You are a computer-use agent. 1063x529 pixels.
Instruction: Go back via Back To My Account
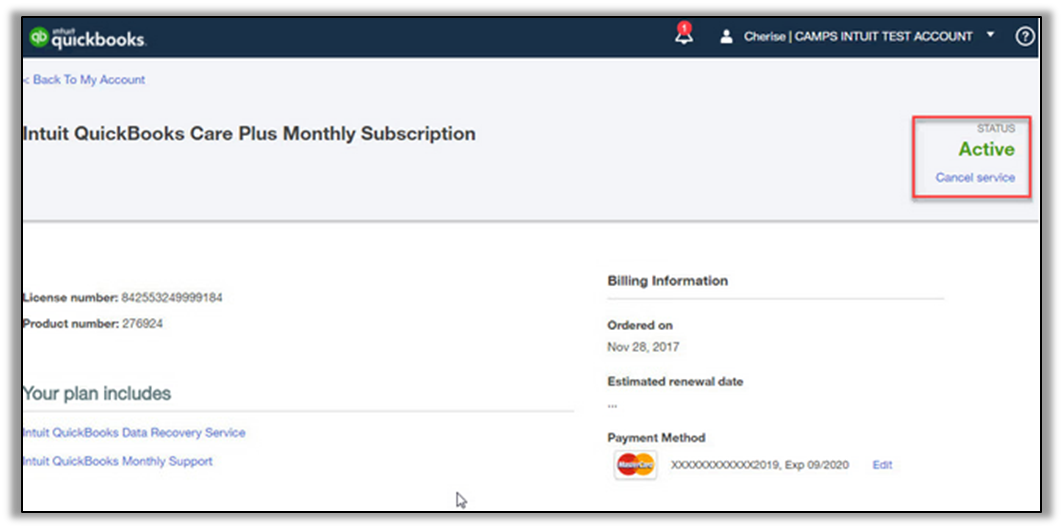coord(83,79)
